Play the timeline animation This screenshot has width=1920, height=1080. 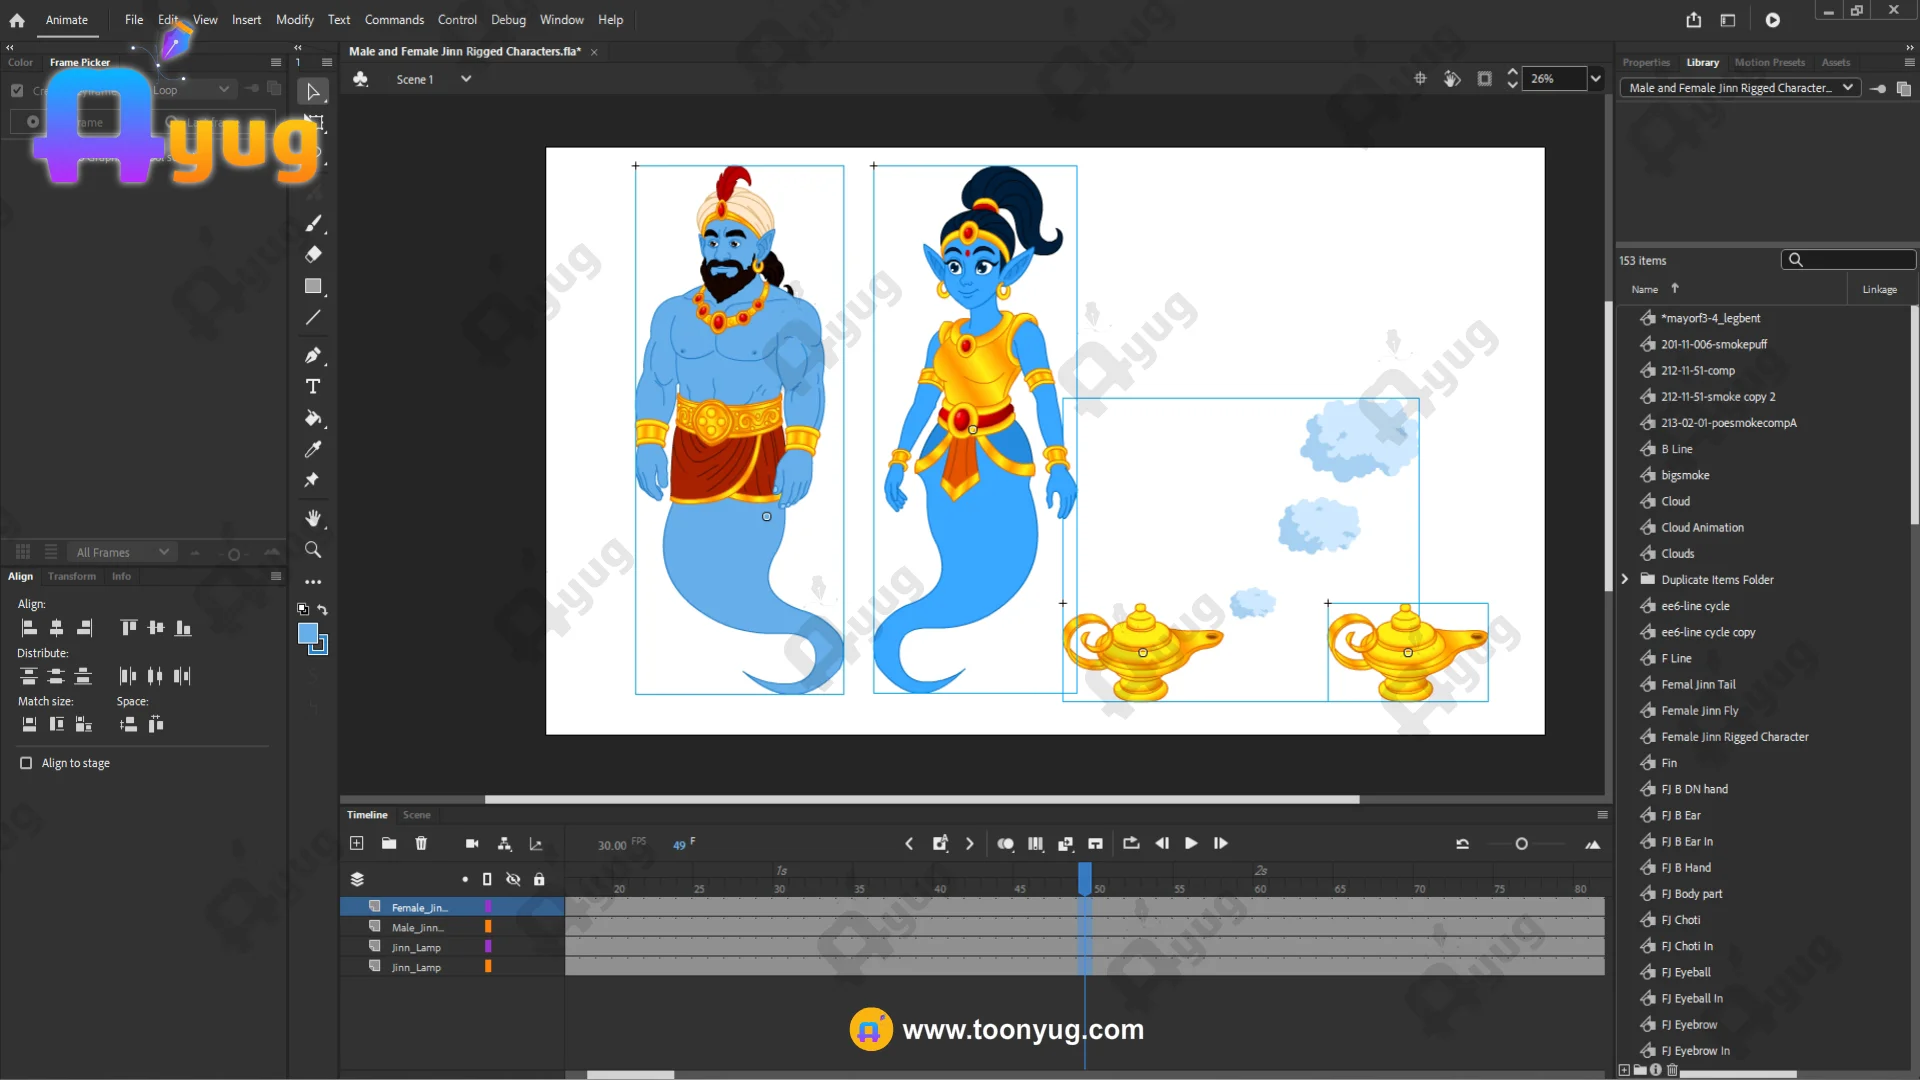point(1191,843)
